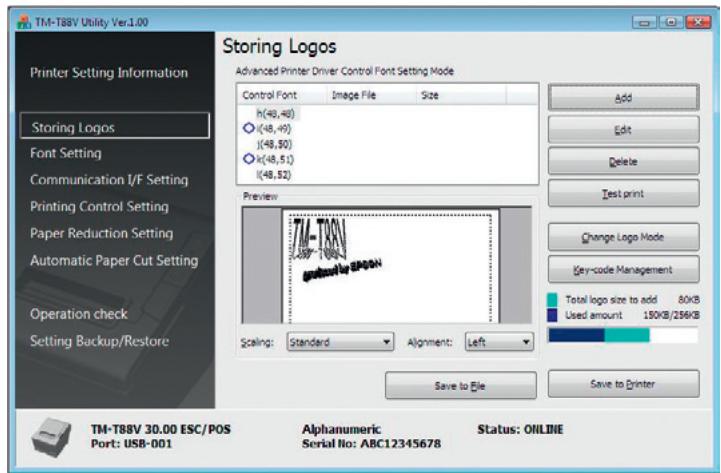The height and width of the screenshot is (473, 721).
Task: Click Change Logo Mode button
Action: click(624, 237)
